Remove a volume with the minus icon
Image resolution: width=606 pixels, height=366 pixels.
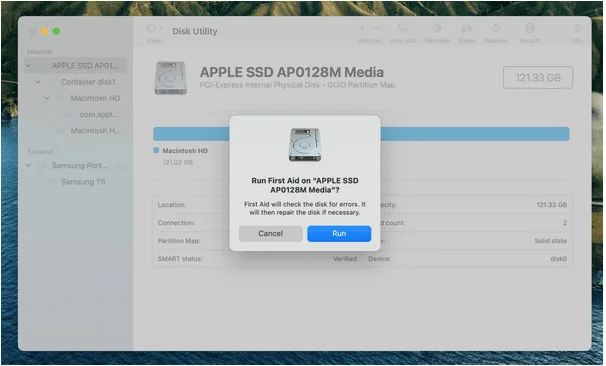pos(376,28)
